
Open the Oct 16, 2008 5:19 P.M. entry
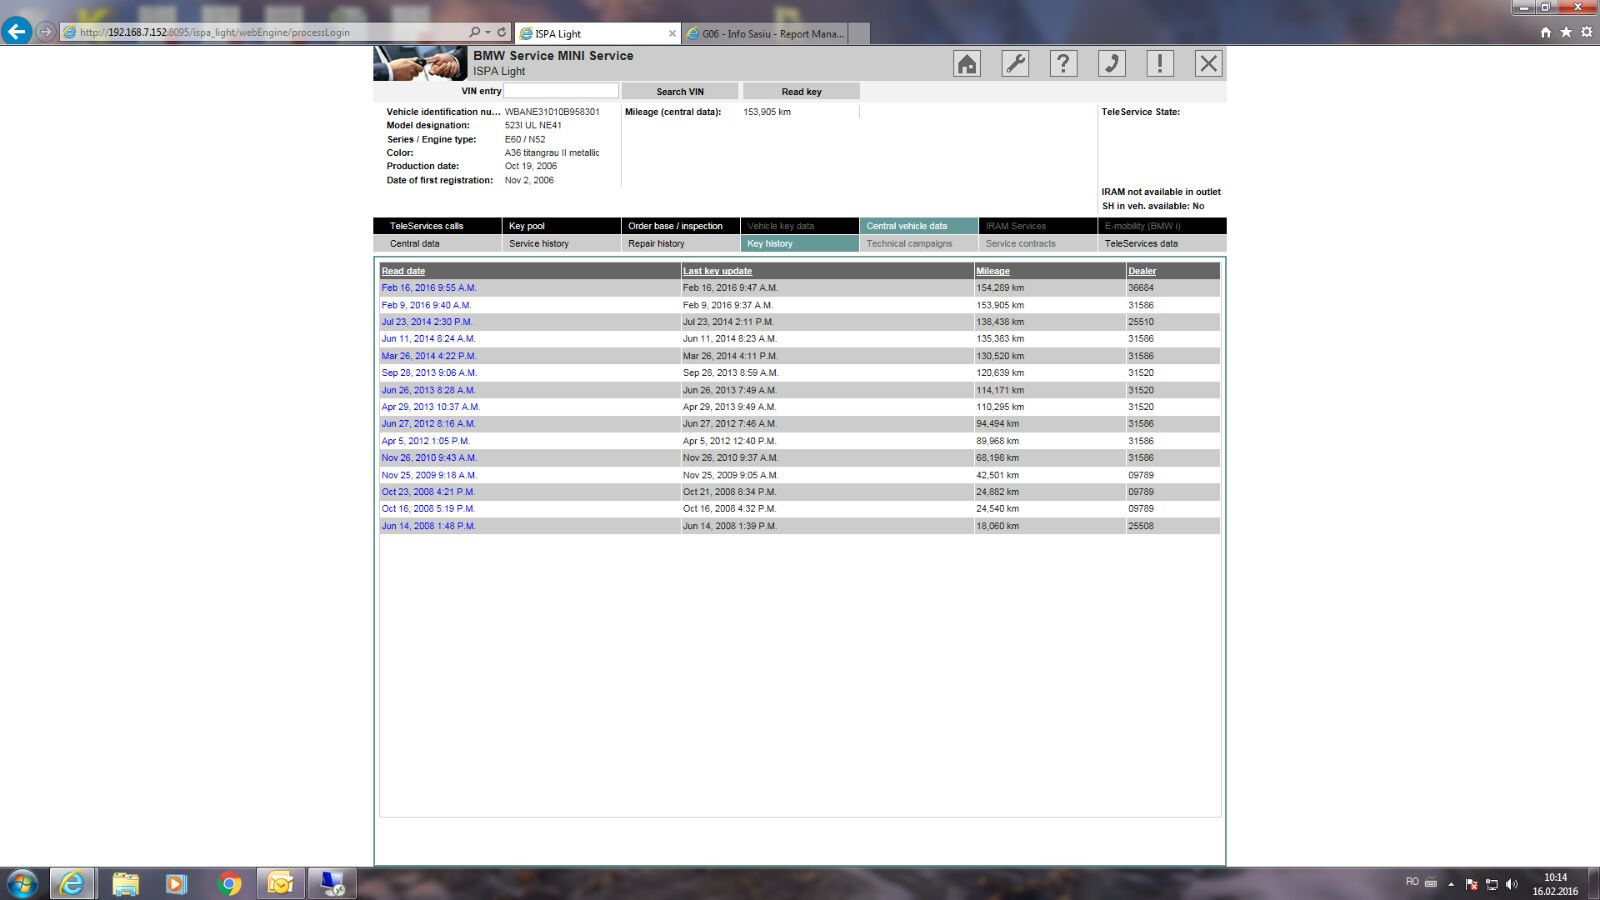pos(428,509)
